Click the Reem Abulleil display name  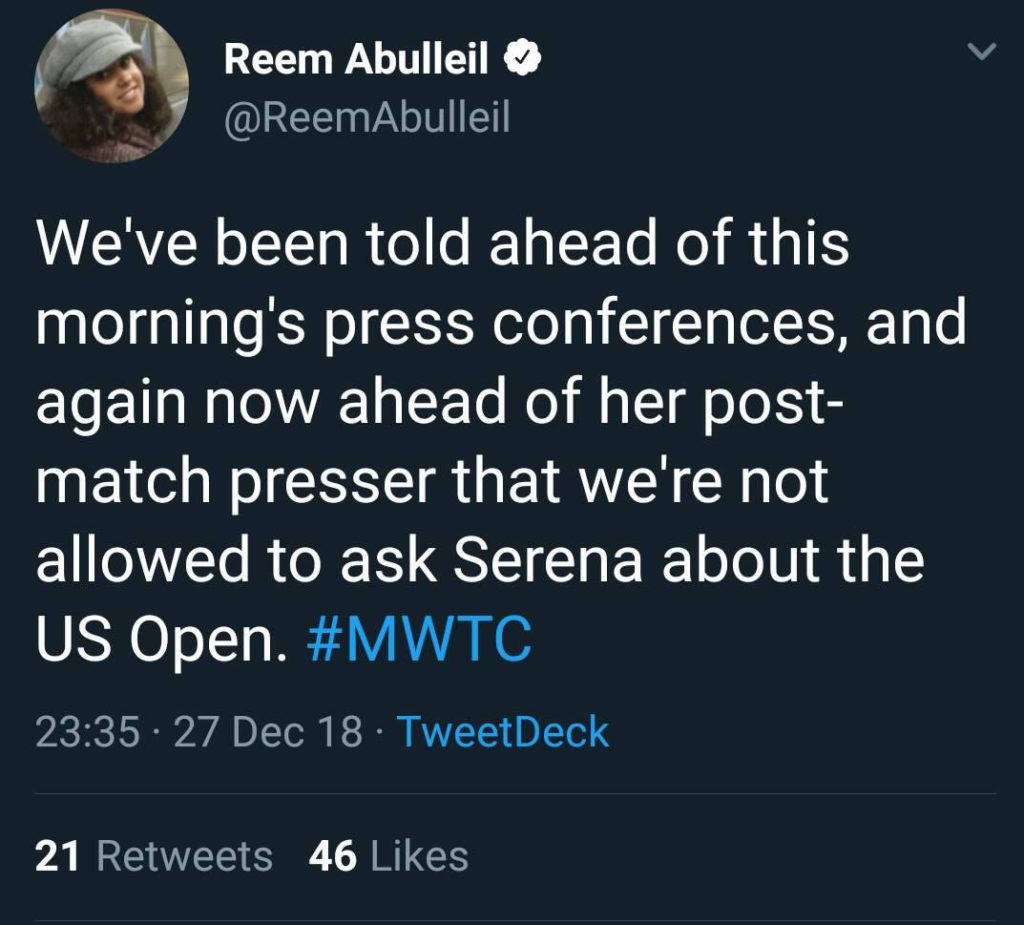[357, 61]
